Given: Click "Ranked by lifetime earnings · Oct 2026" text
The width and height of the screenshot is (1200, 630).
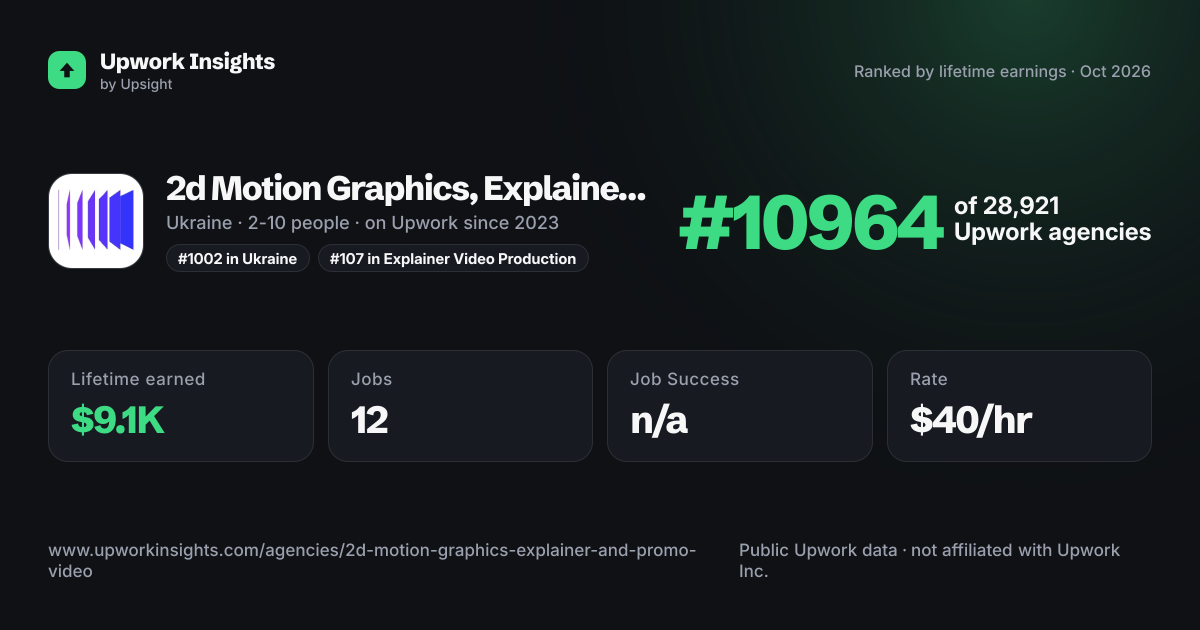Looking at the screenshot, I should pos(1002,71).
